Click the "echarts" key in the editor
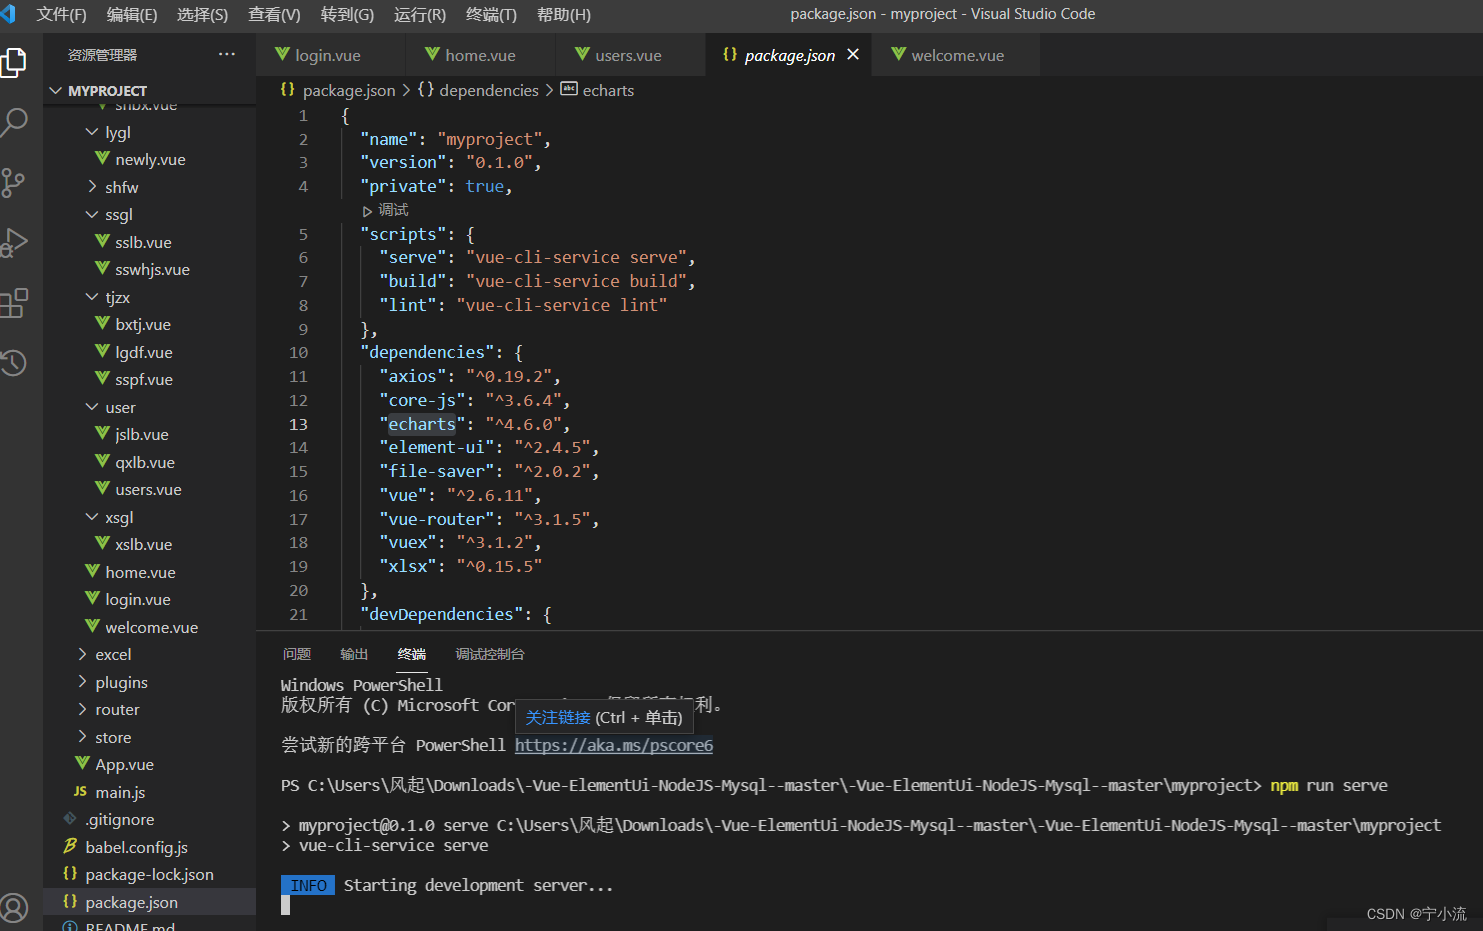Viewport: 1483px width, 931px height. click(x=422, y=424)
